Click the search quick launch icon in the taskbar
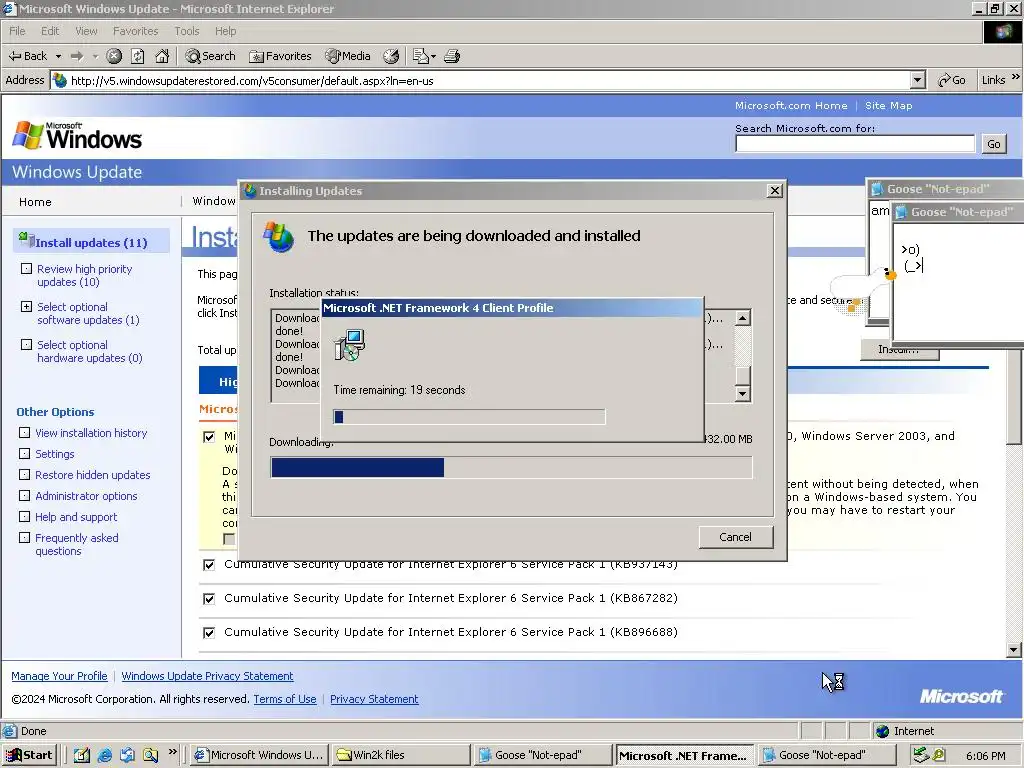The image size is (1024, 768). (x=150, y=755)
